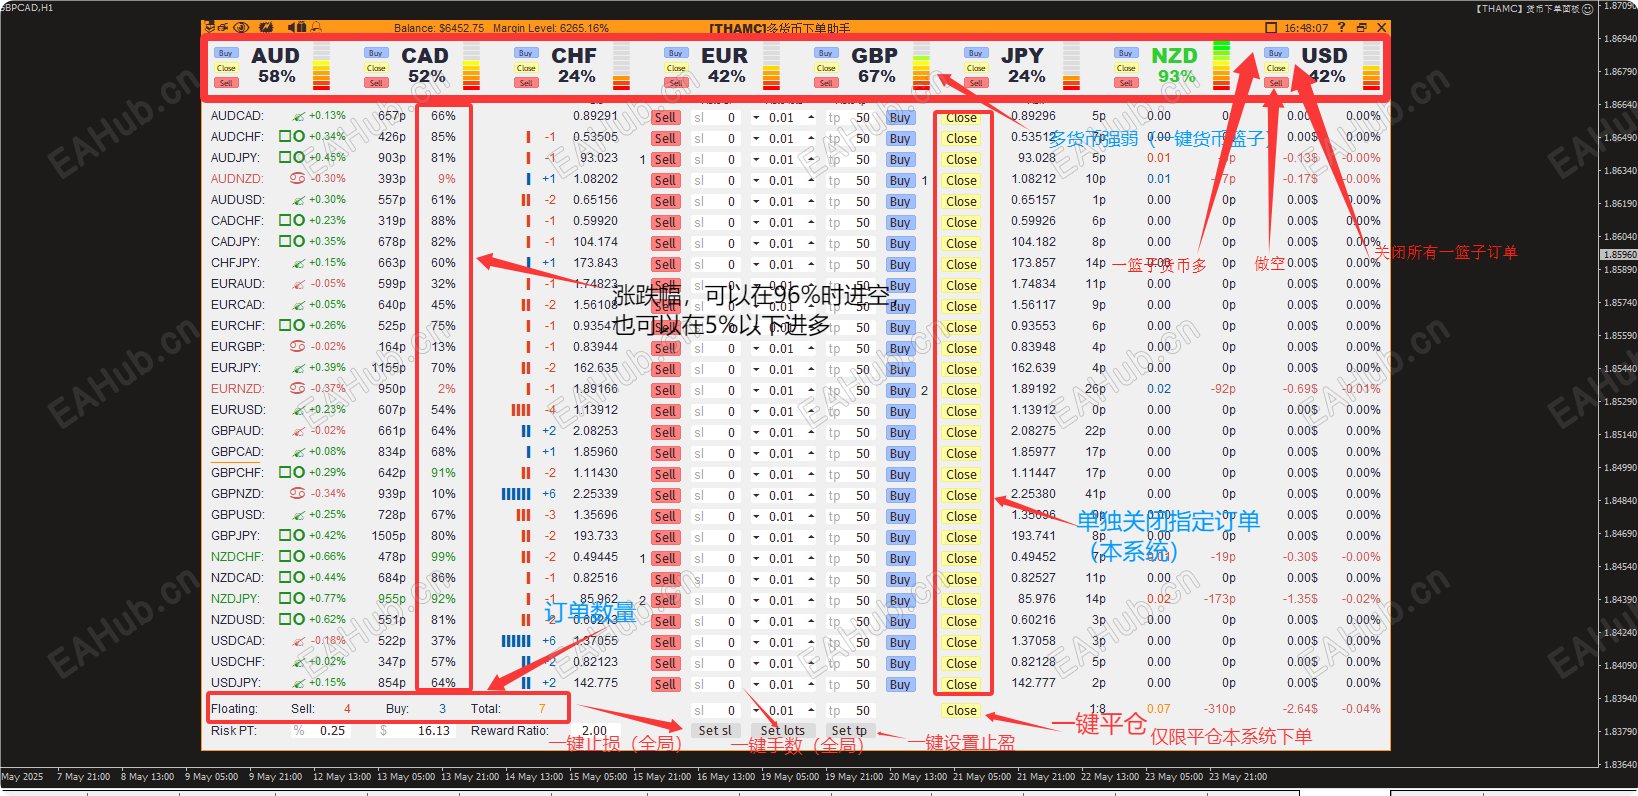Increase lot size in the GBPJPY row

click(x=810, y=538)
